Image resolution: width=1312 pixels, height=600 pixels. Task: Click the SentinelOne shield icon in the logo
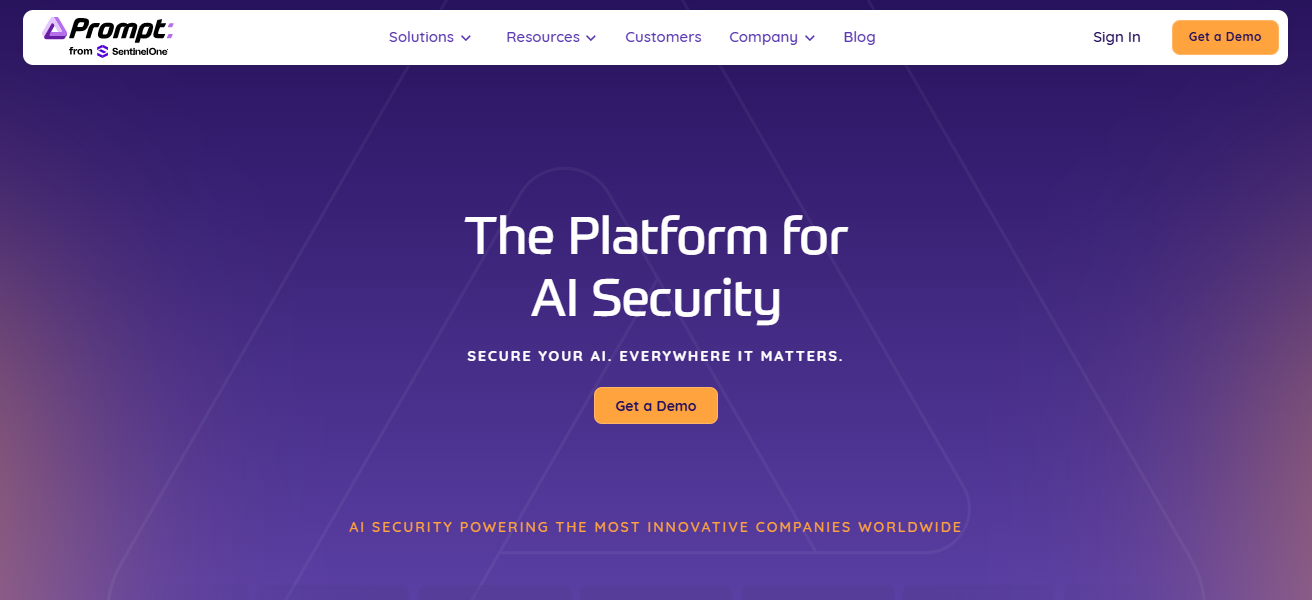pyautogui.click(x=102, y=51)
